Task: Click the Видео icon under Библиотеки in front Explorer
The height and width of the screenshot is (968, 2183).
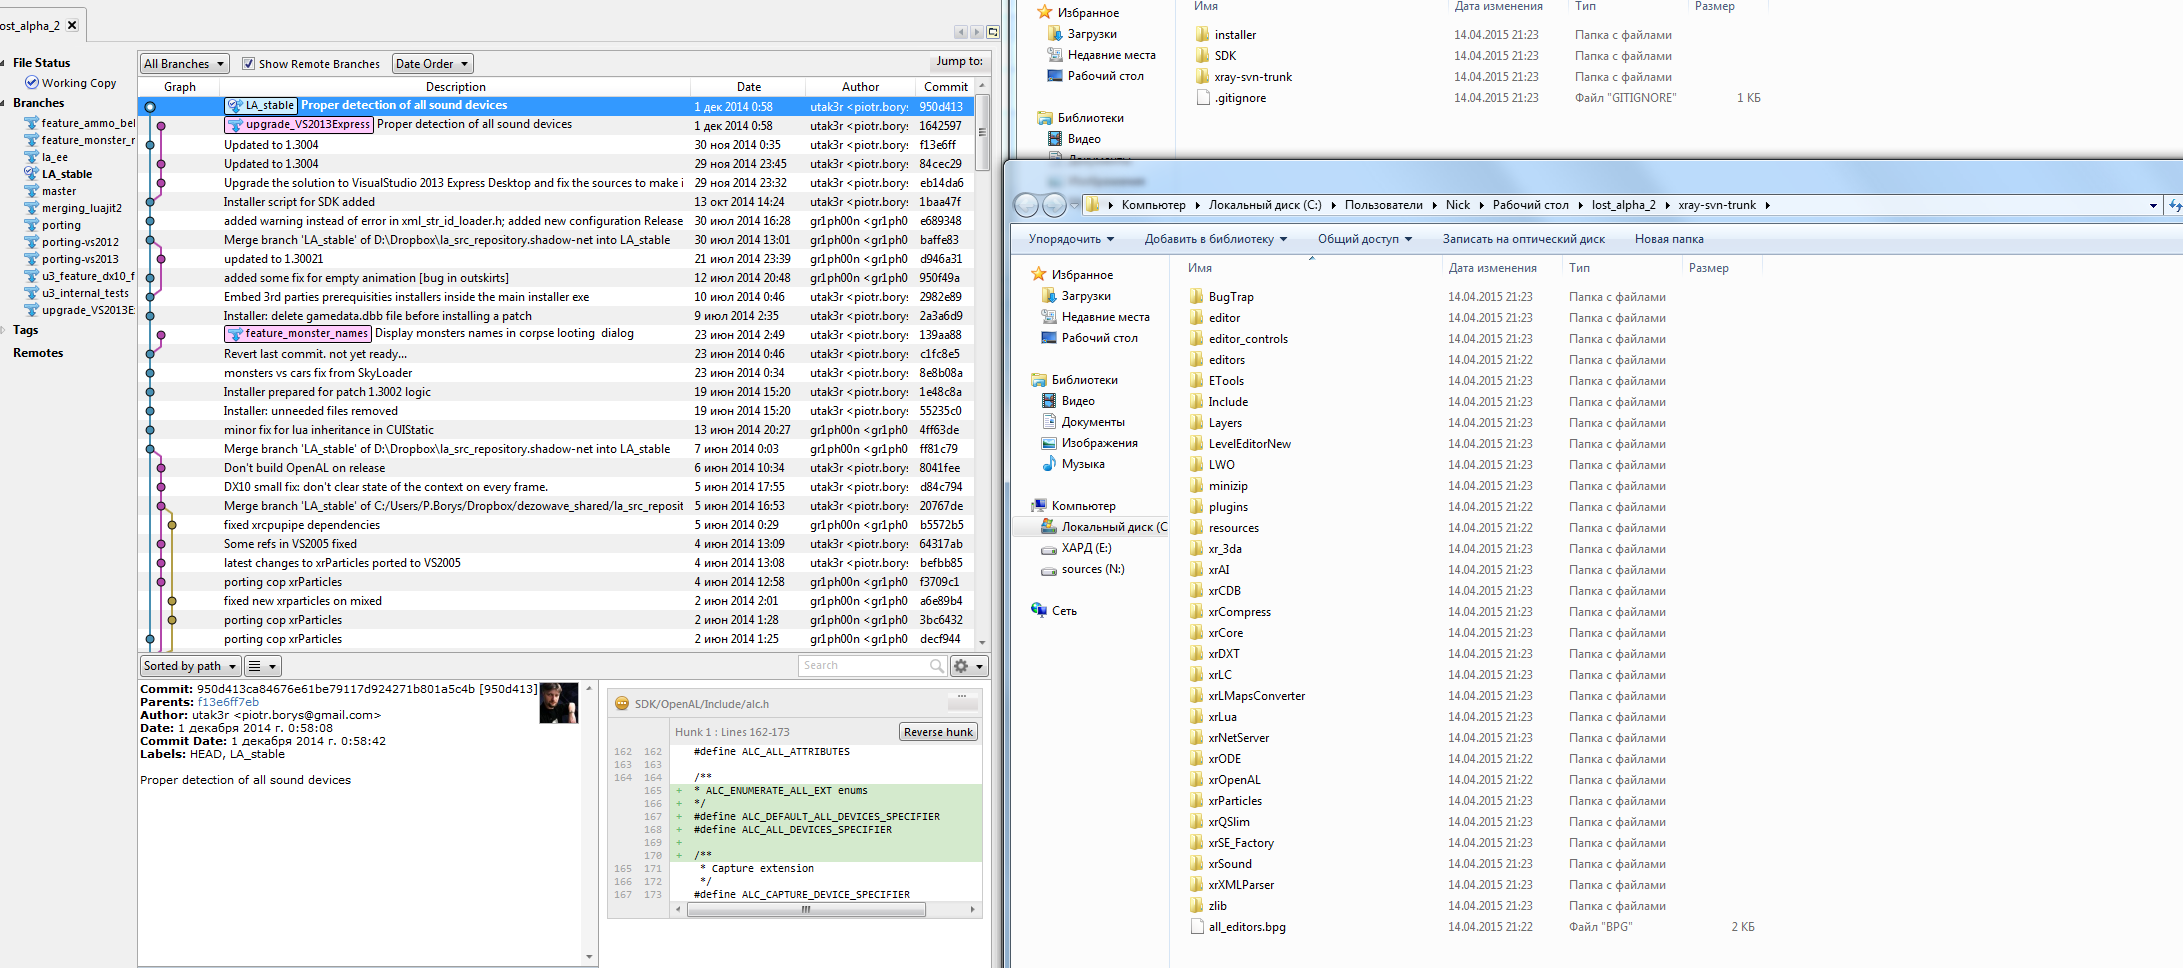Action: tap(1049, 401)
